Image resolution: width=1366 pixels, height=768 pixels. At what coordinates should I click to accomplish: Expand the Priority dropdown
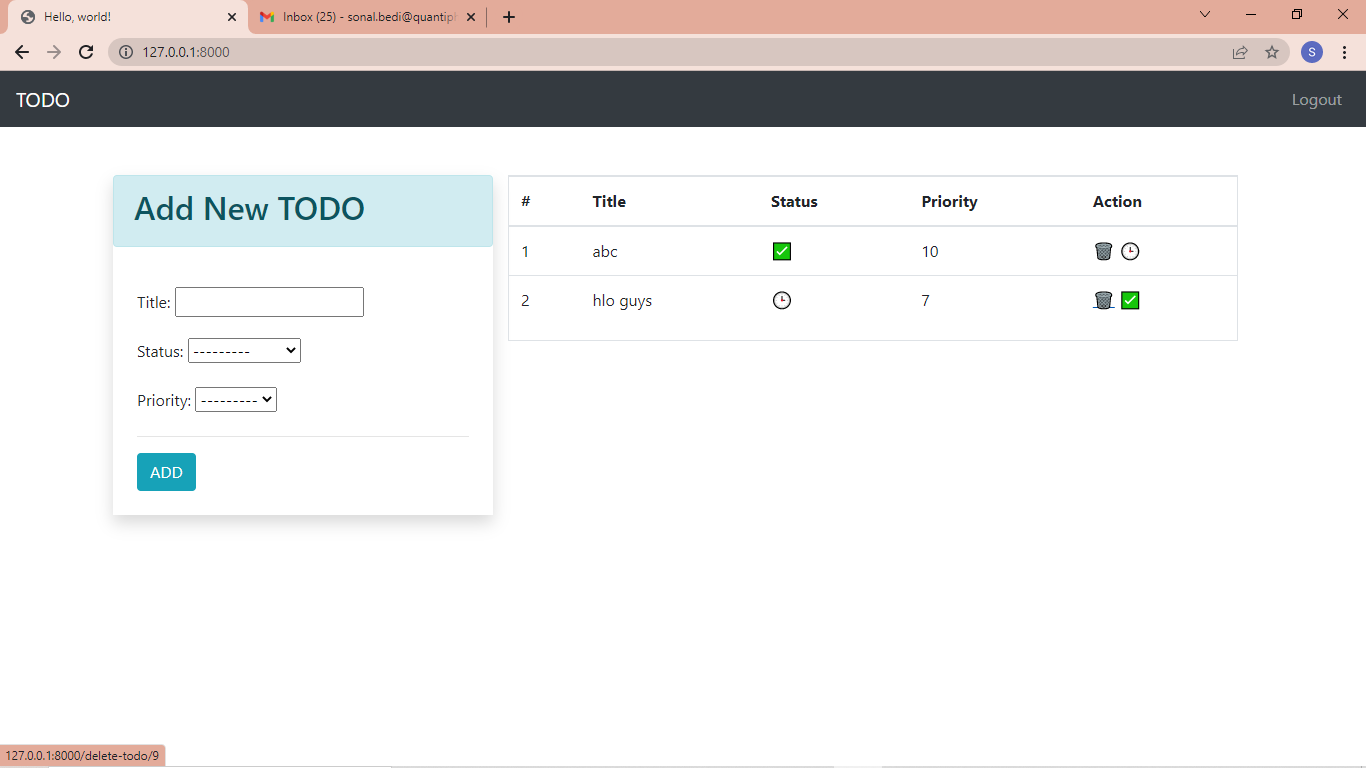[x=236, y=400]
